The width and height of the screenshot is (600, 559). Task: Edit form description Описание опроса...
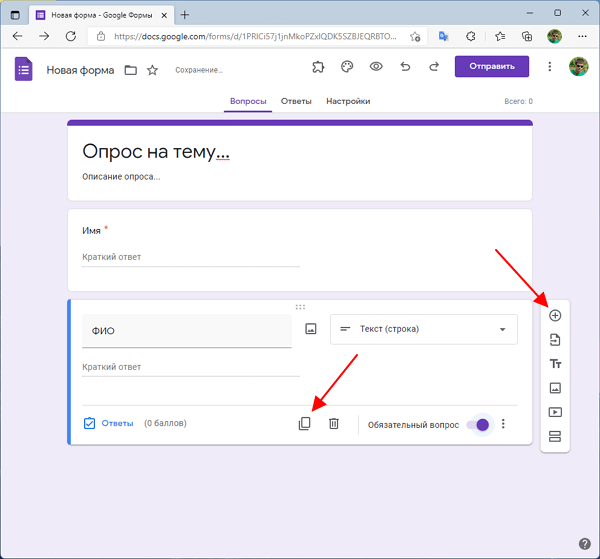(121, 177)
